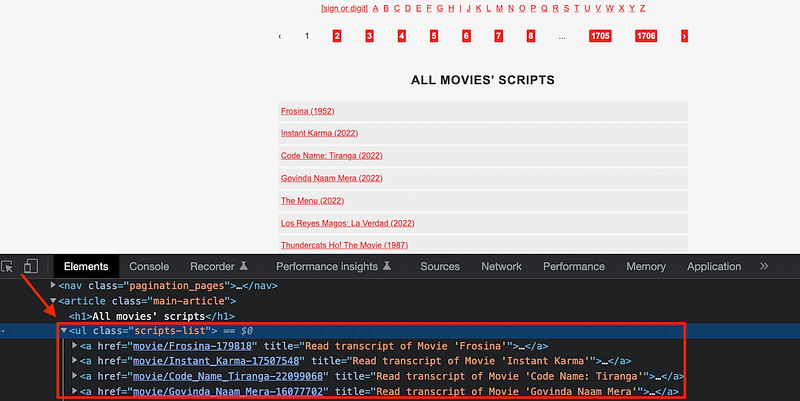Filter scripts by letter B

coord(386,8)
